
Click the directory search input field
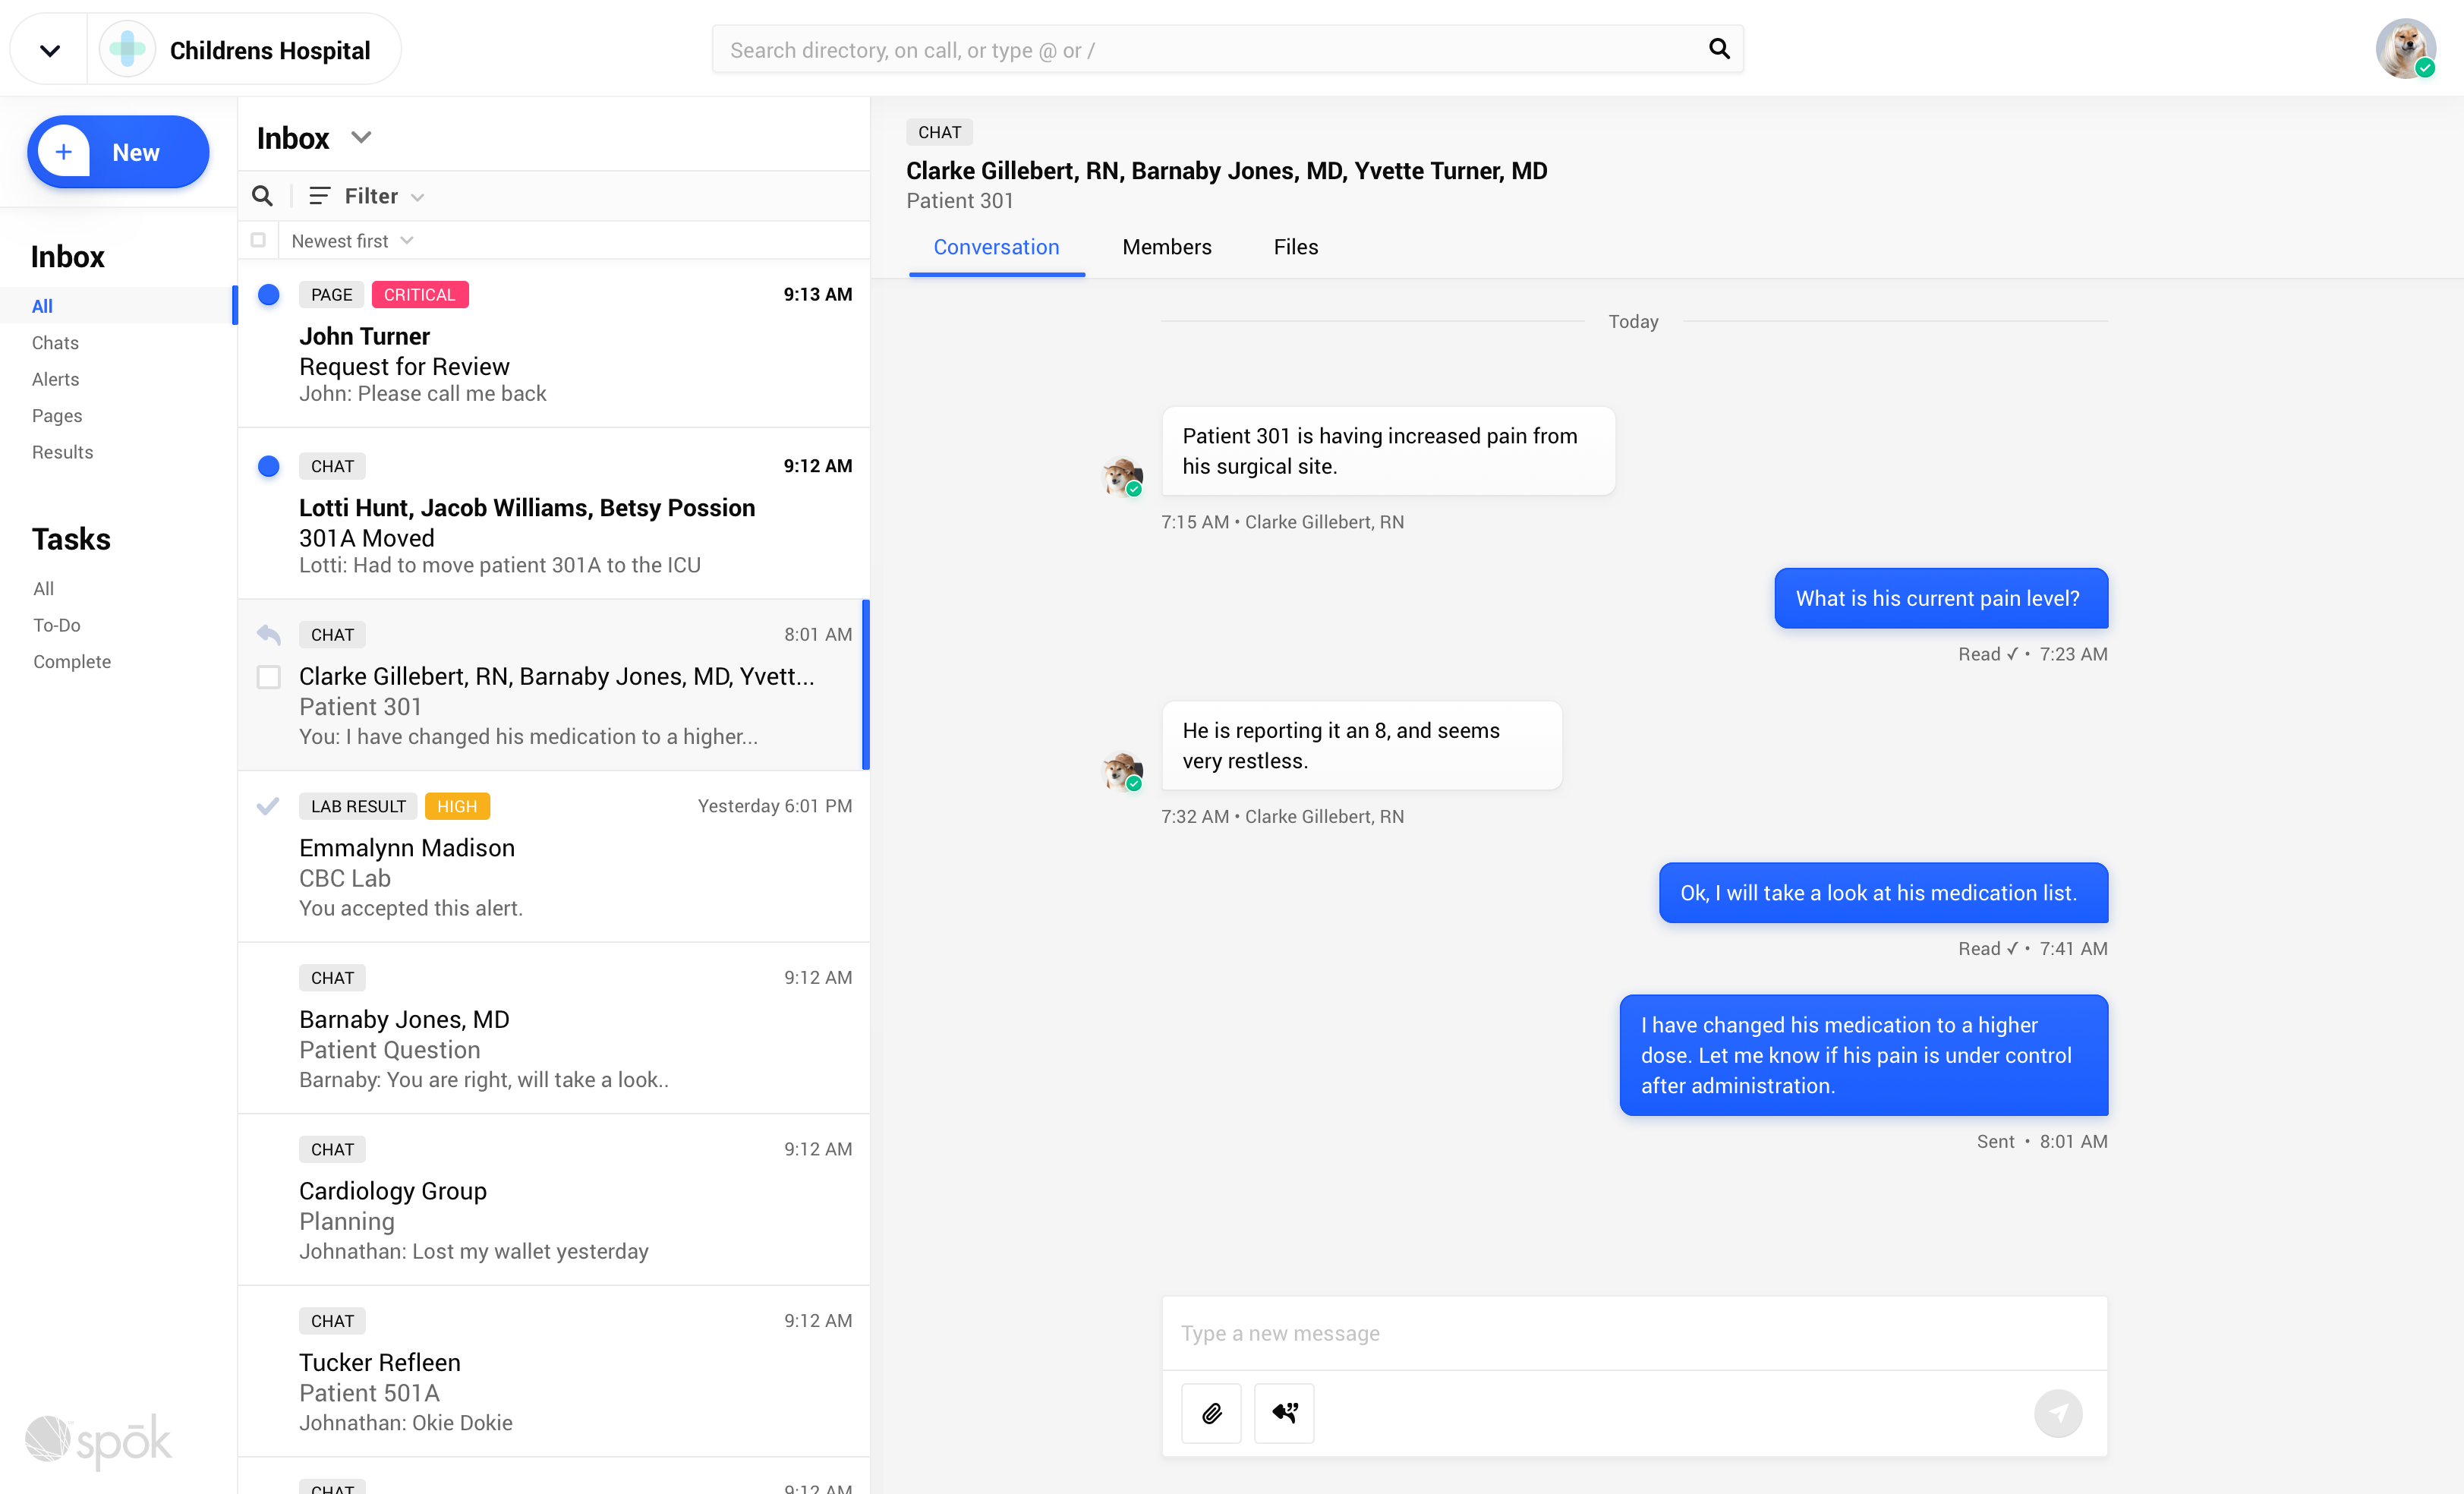click(1228, 49)
